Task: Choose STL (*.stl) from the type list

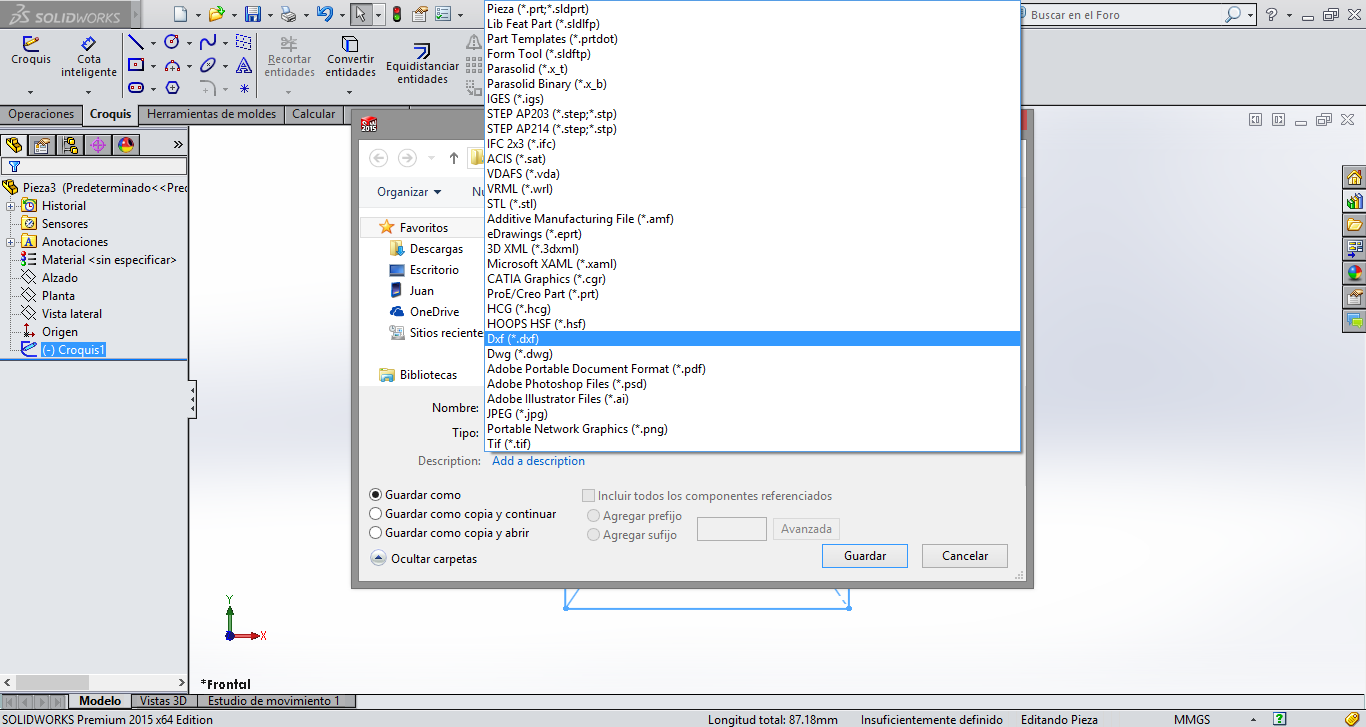Action: [752, 204]
